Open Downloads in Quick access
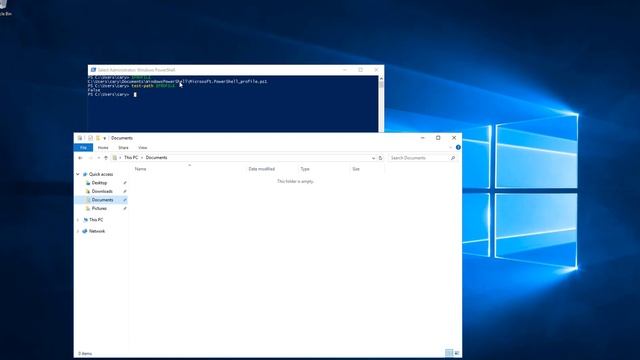 (102, 191)
